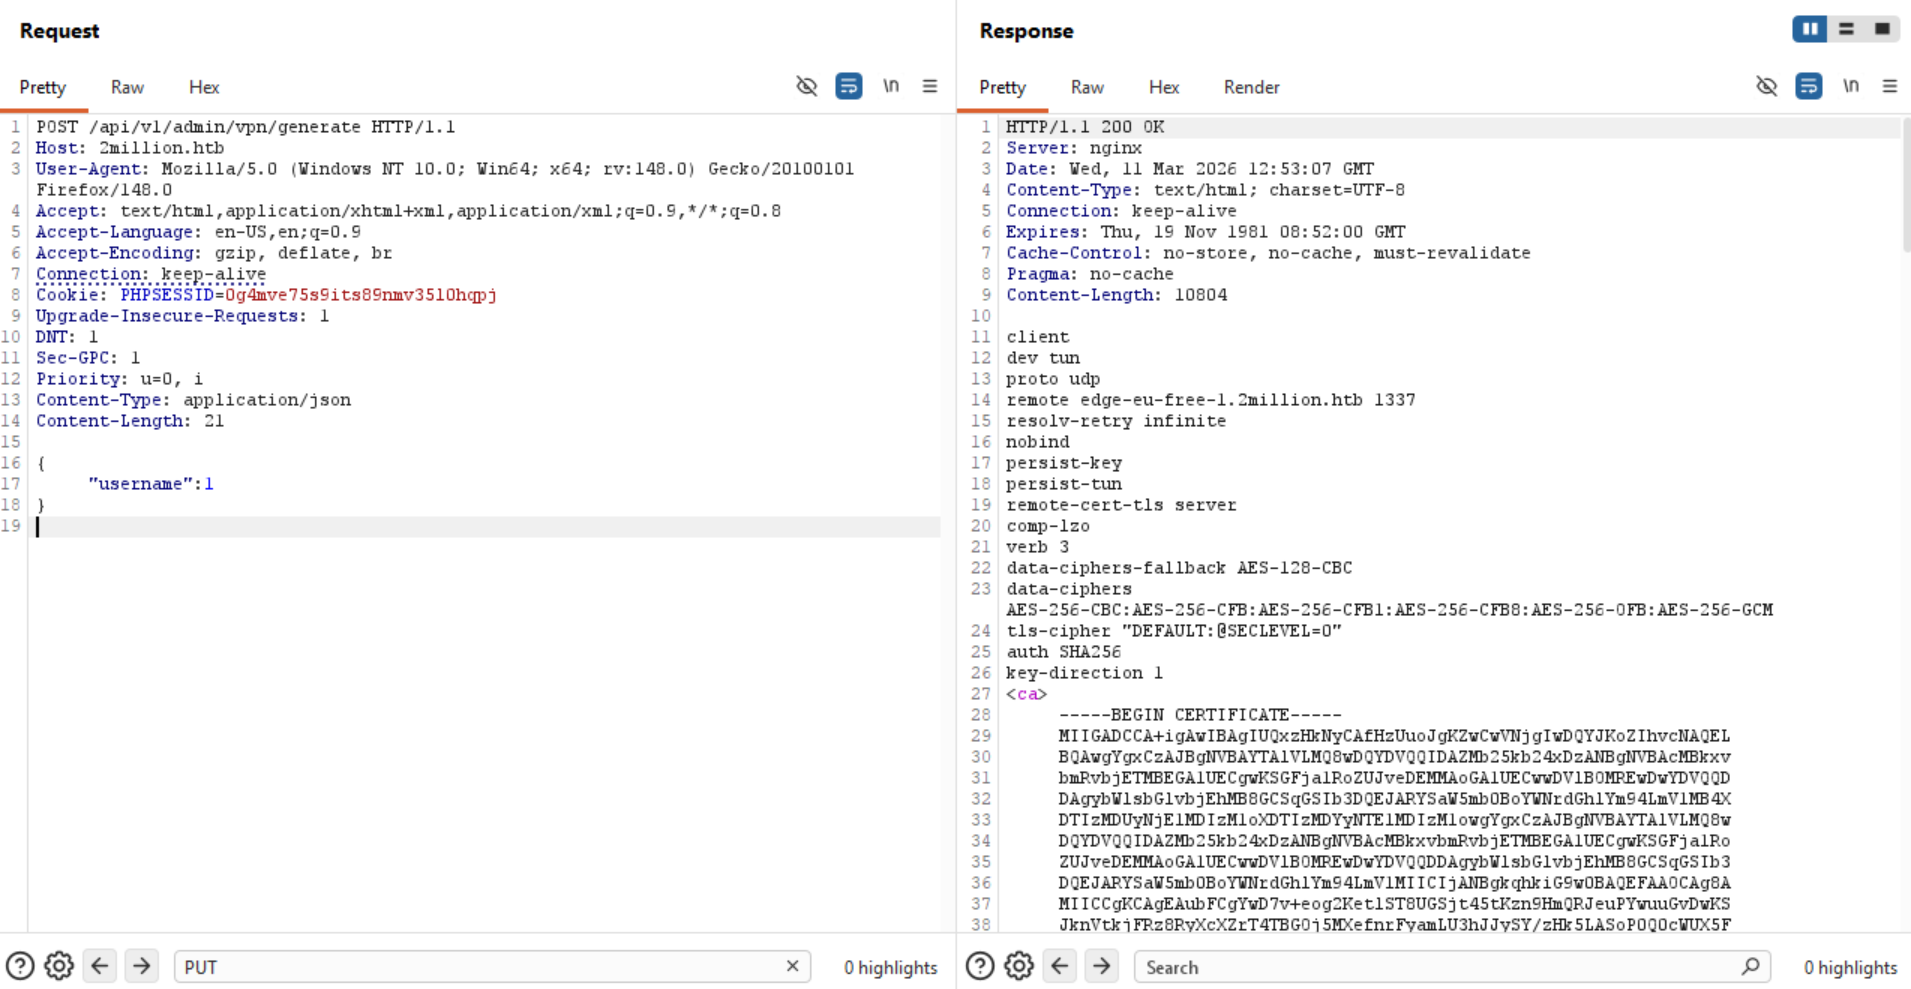Switch layout using the stacked panes toggle
This screenshot has width=1911, height=989.
(1845, 29)
